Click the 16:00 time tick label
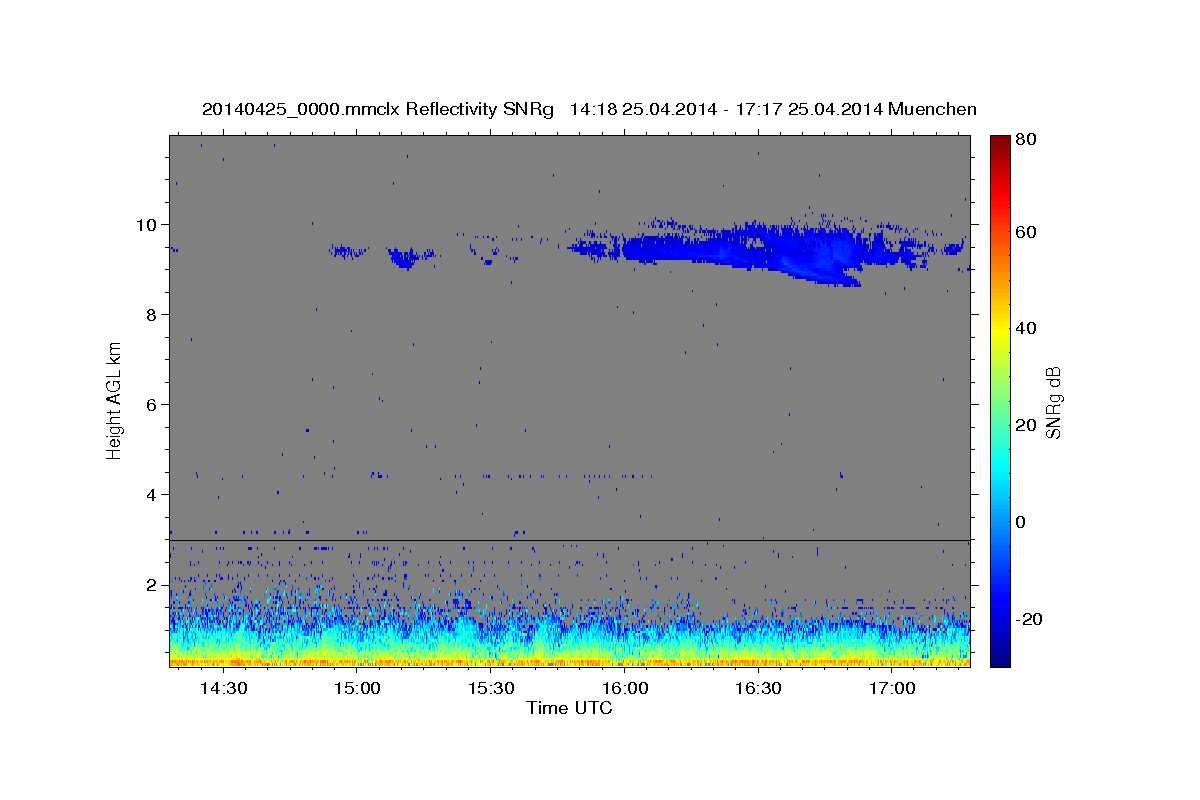The image size is (1200, 800). click(625, 688)
